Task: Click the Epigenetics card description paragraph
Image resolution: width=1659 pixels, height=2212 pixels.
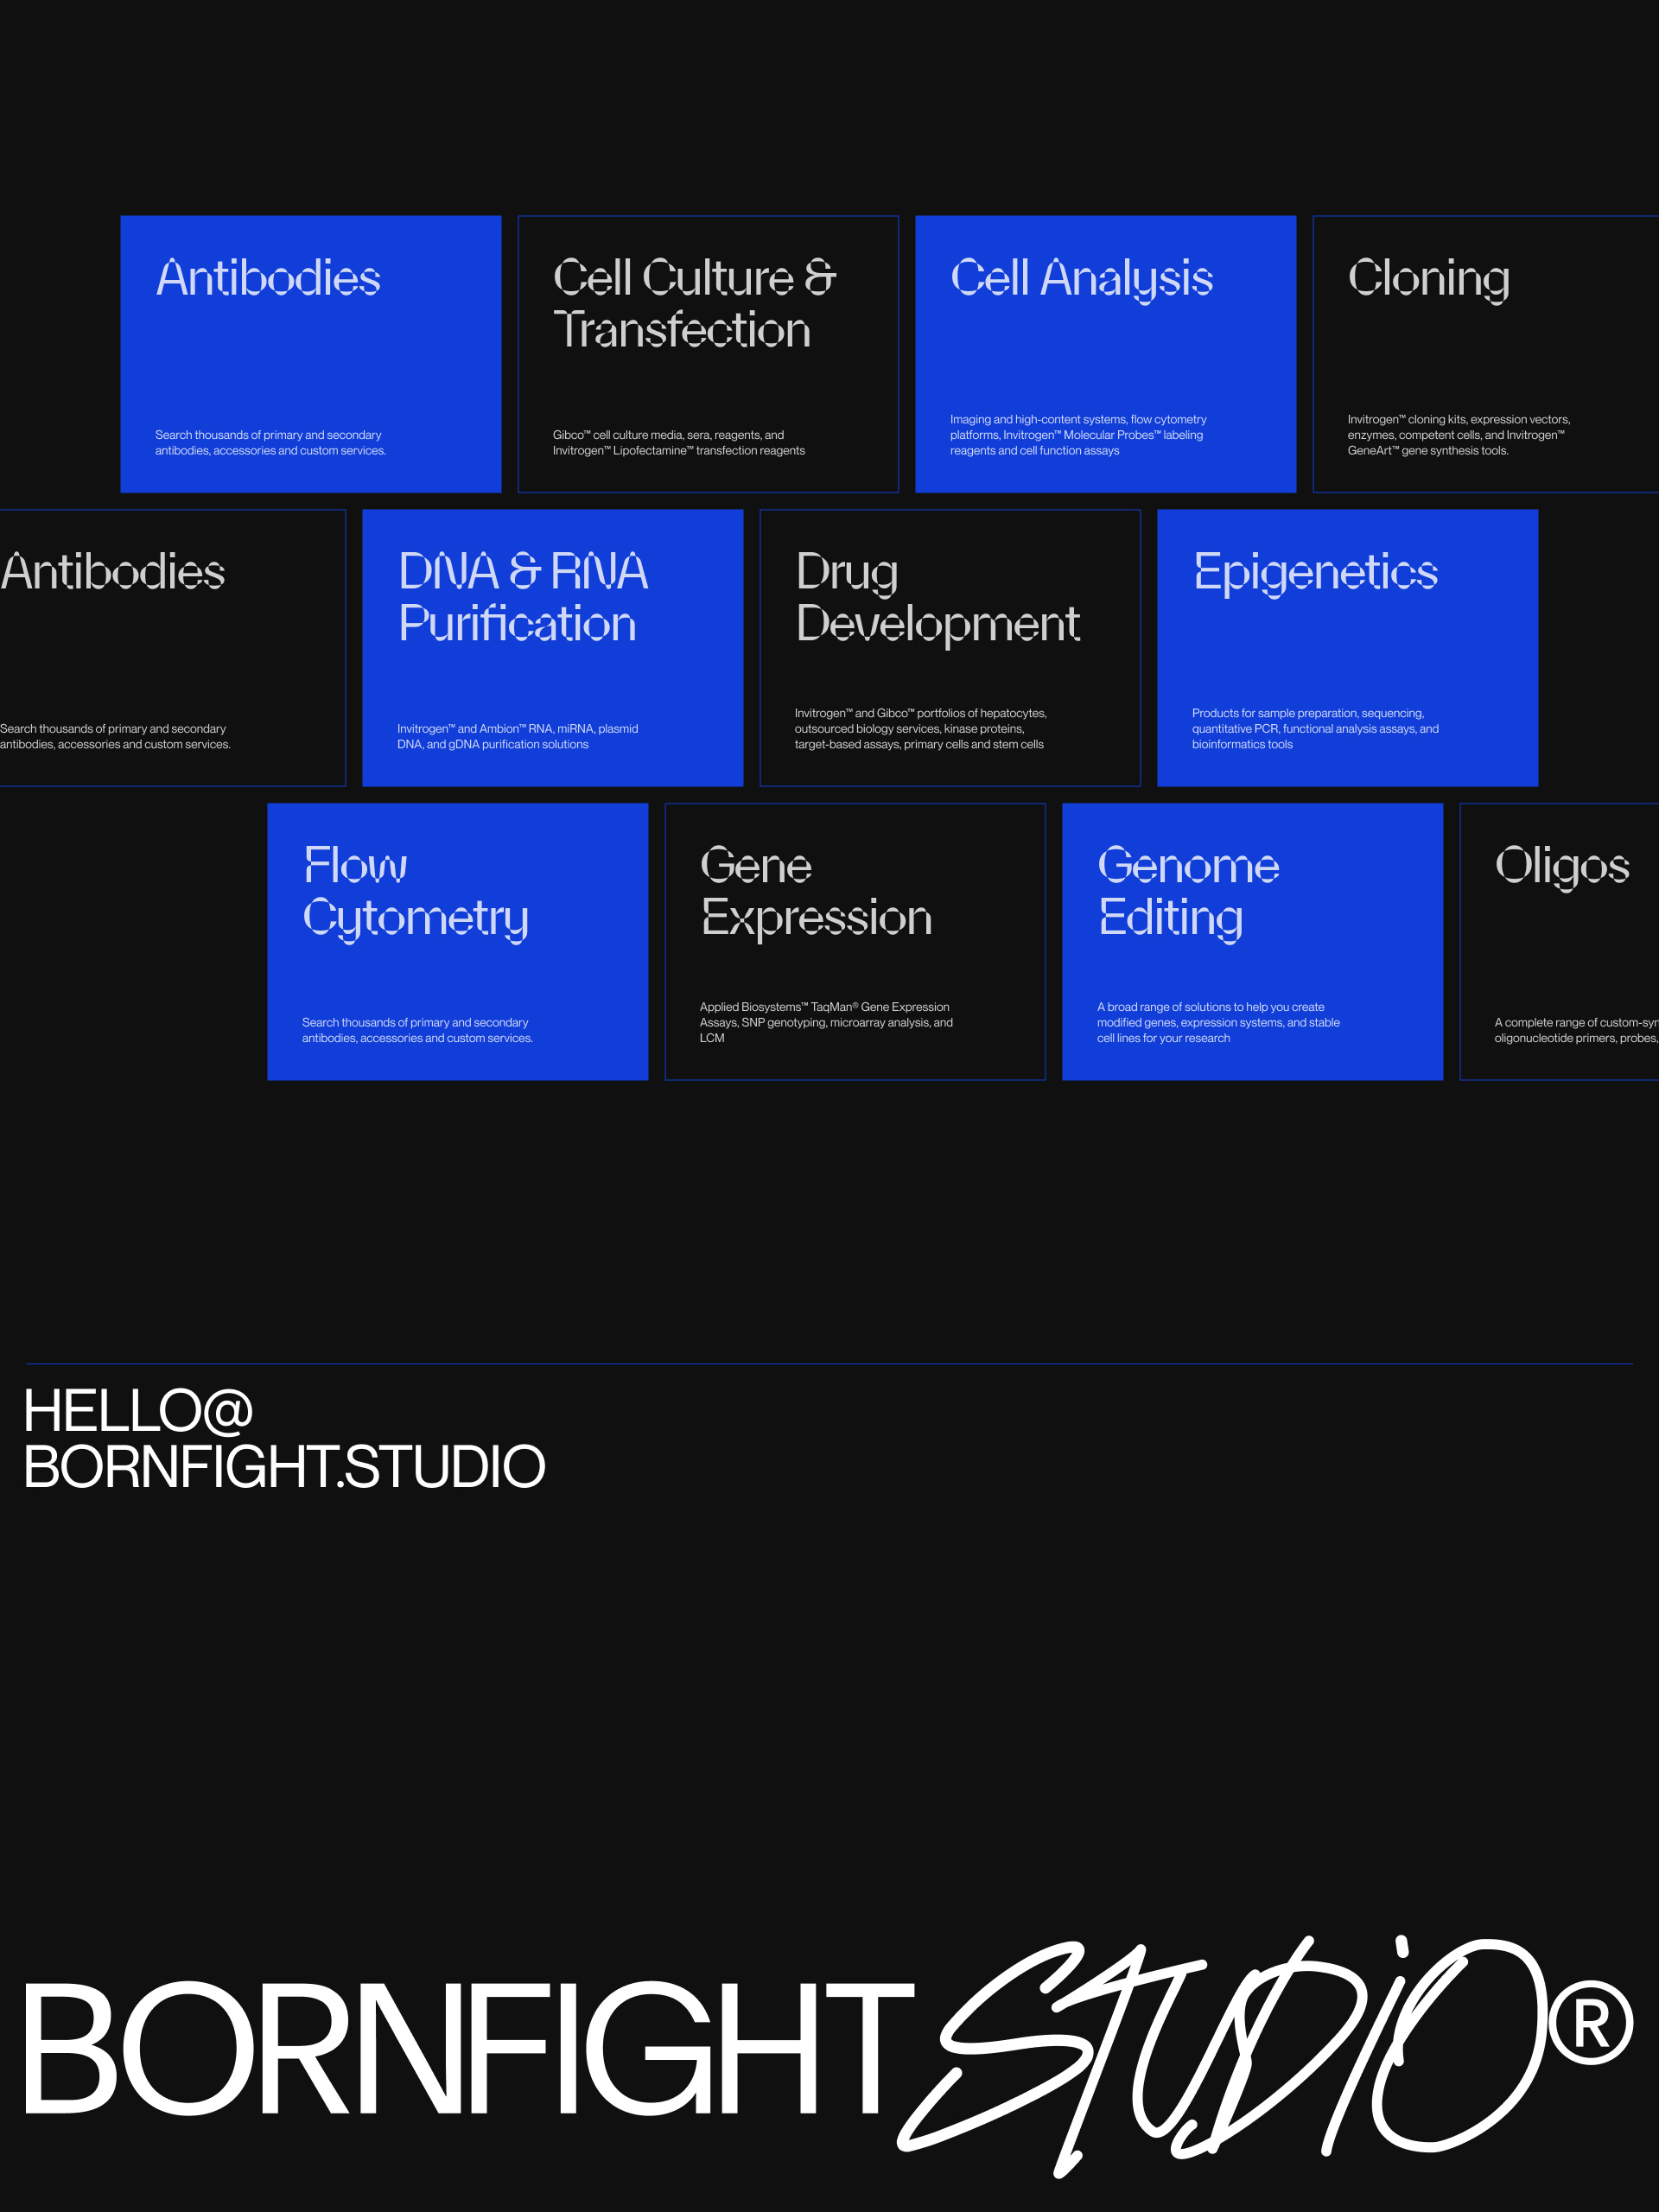Action: point(1316,729)
